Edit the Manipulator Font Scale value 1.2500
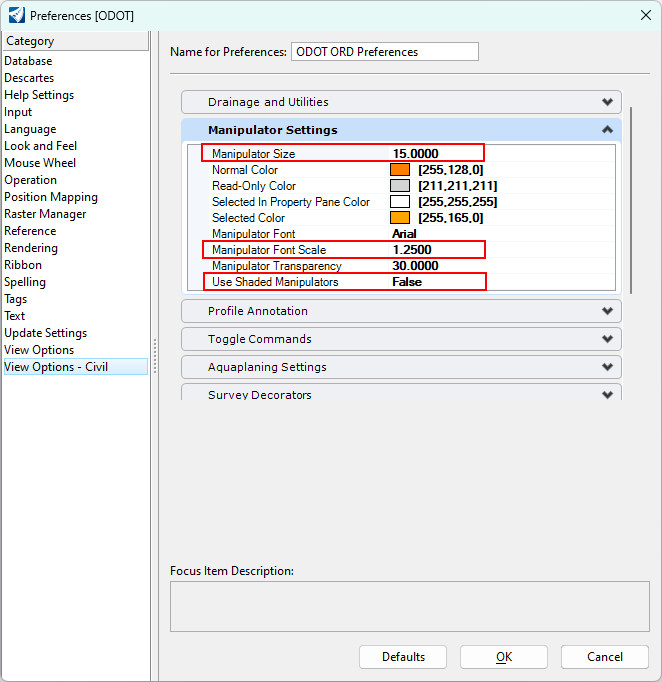The width and height of the screenshot is (662, 682). [x=412, y=250]
